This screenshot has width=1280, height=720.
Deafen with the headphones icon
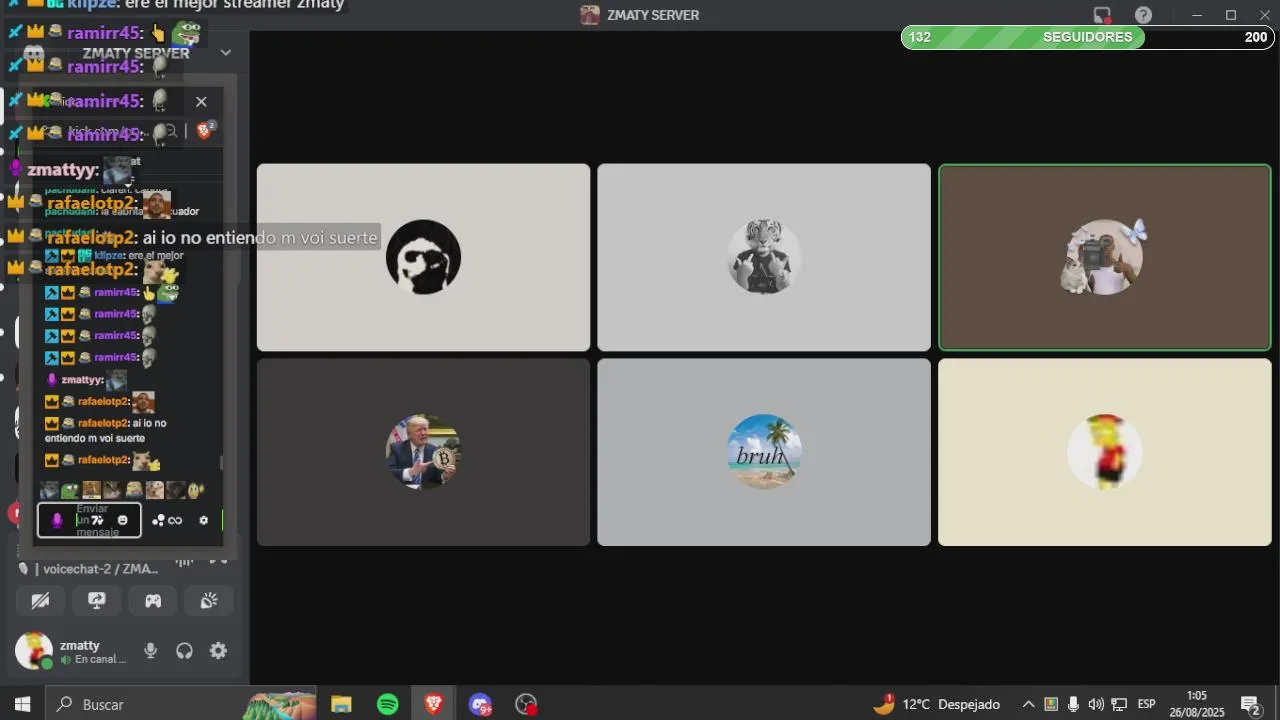tap(184, 651)
